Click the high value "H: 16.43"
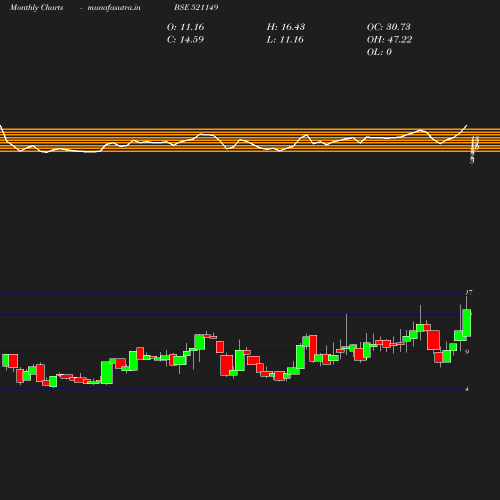 coord(286,27)
